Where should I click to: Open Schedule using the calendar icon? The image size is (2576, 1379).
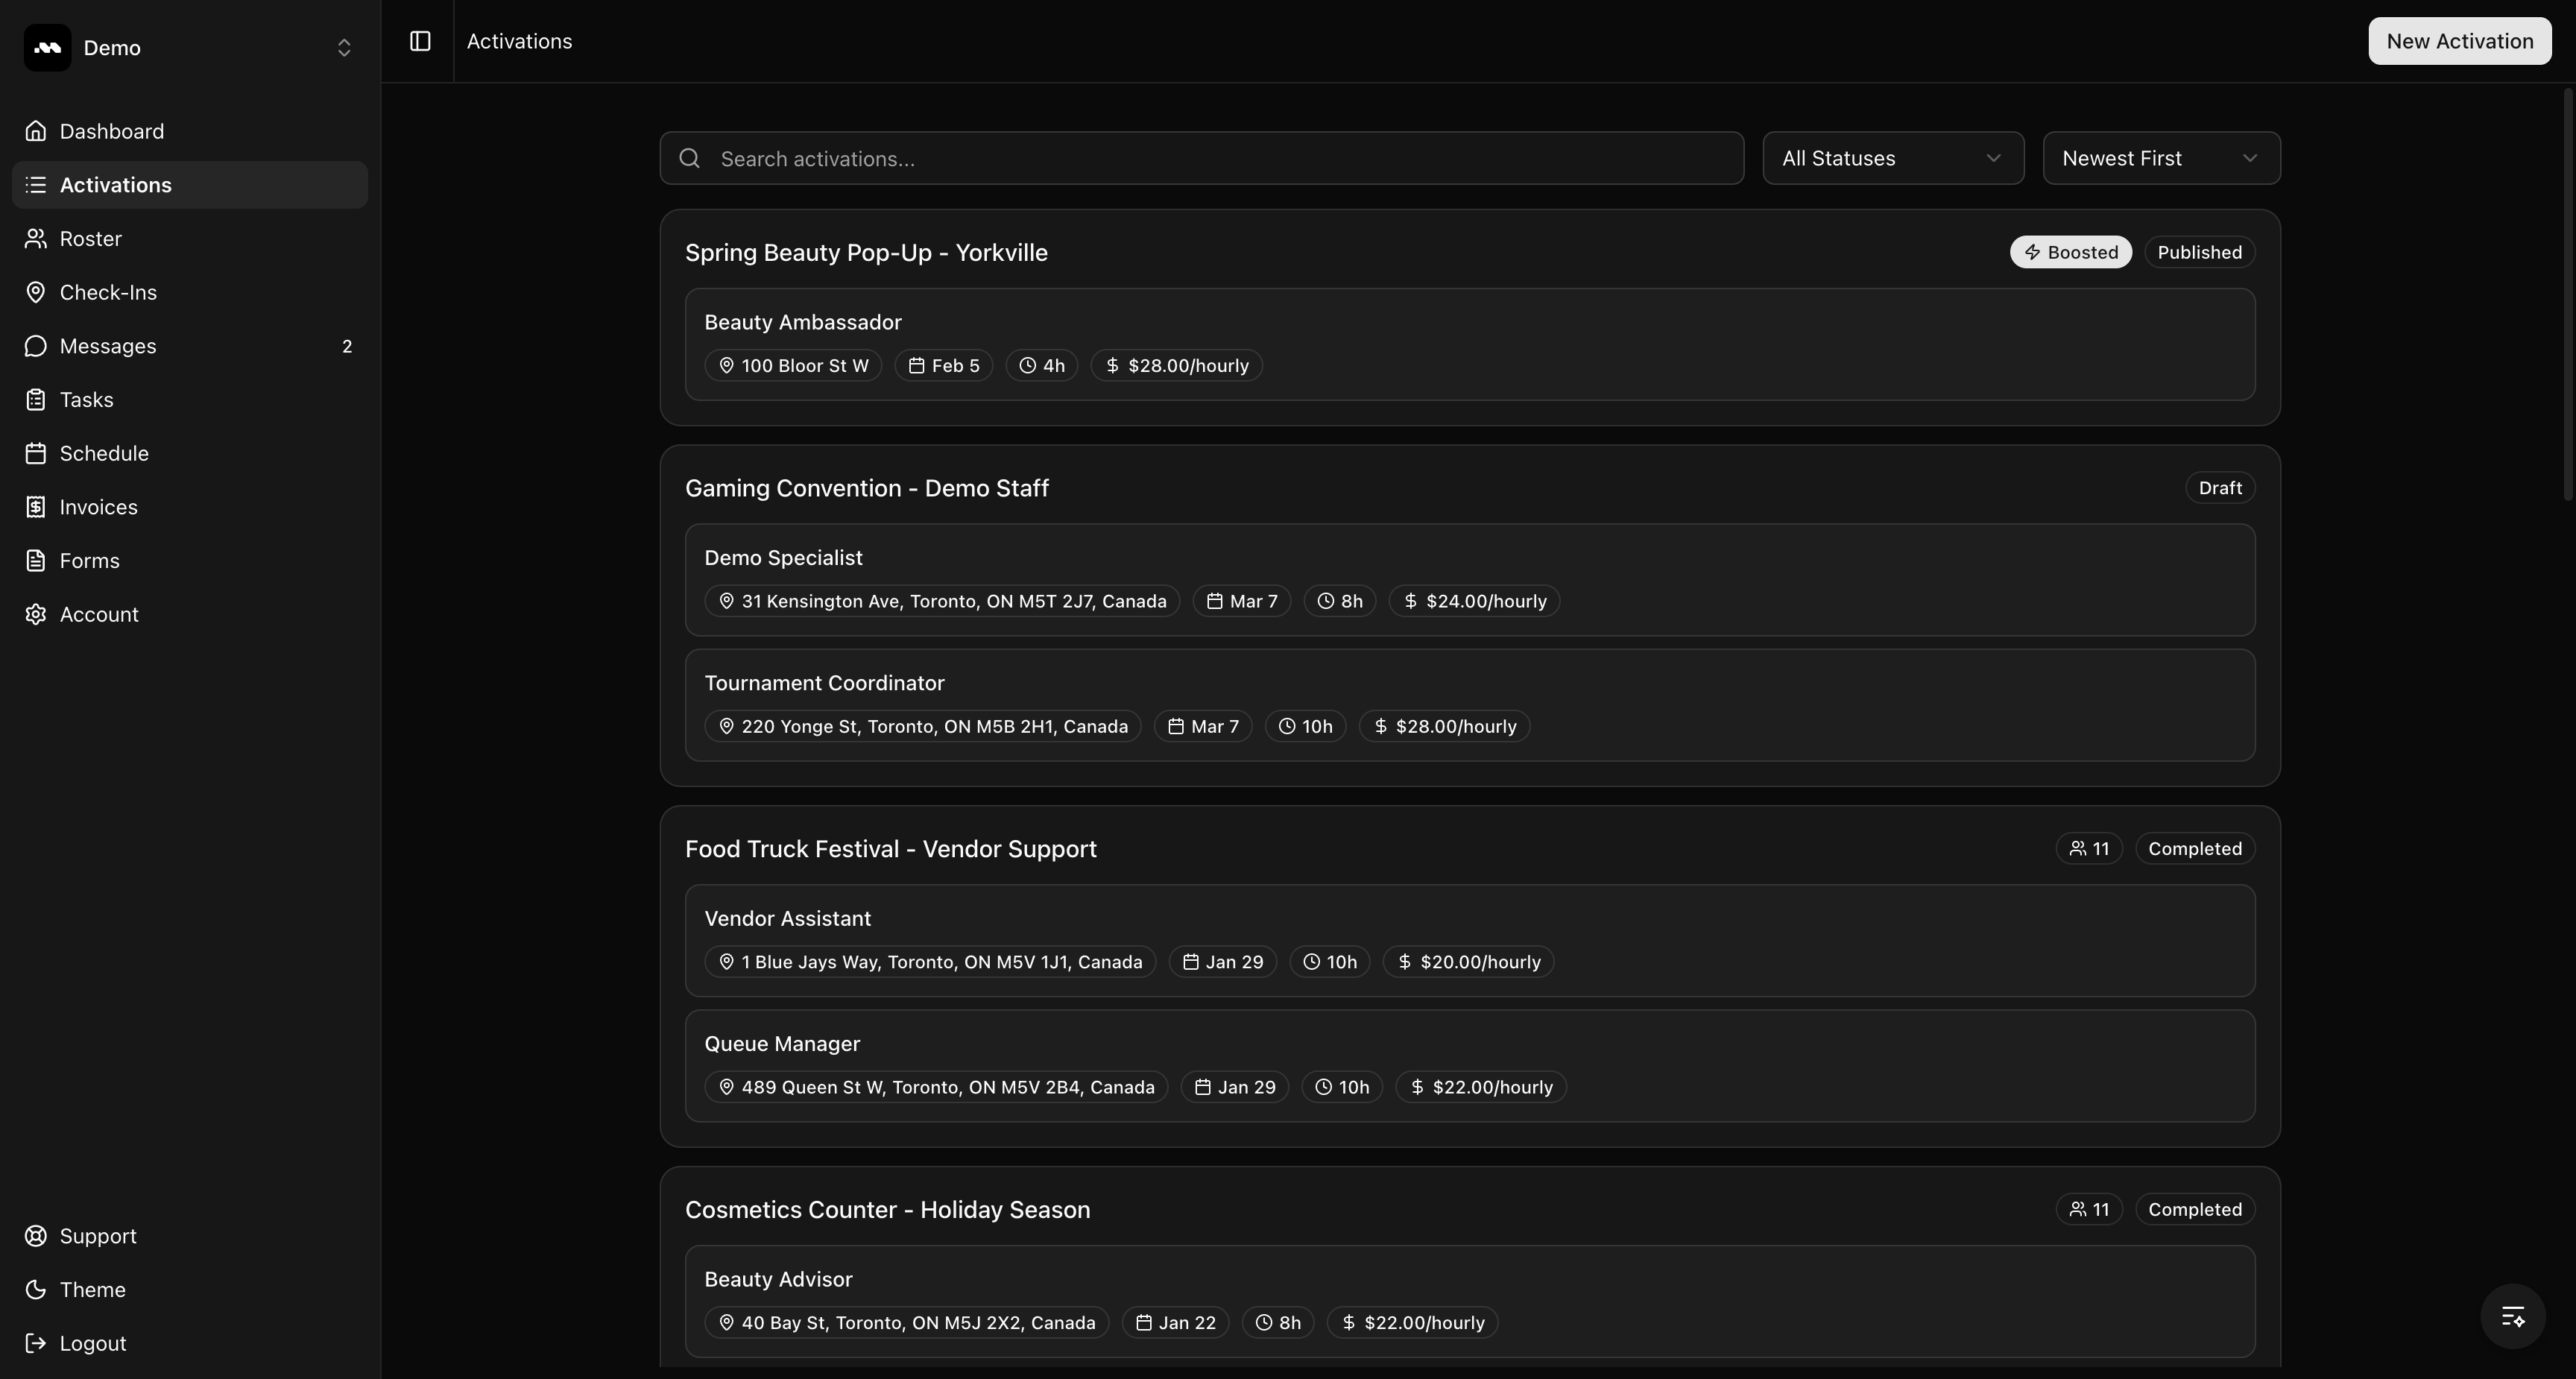click(36, 453)
